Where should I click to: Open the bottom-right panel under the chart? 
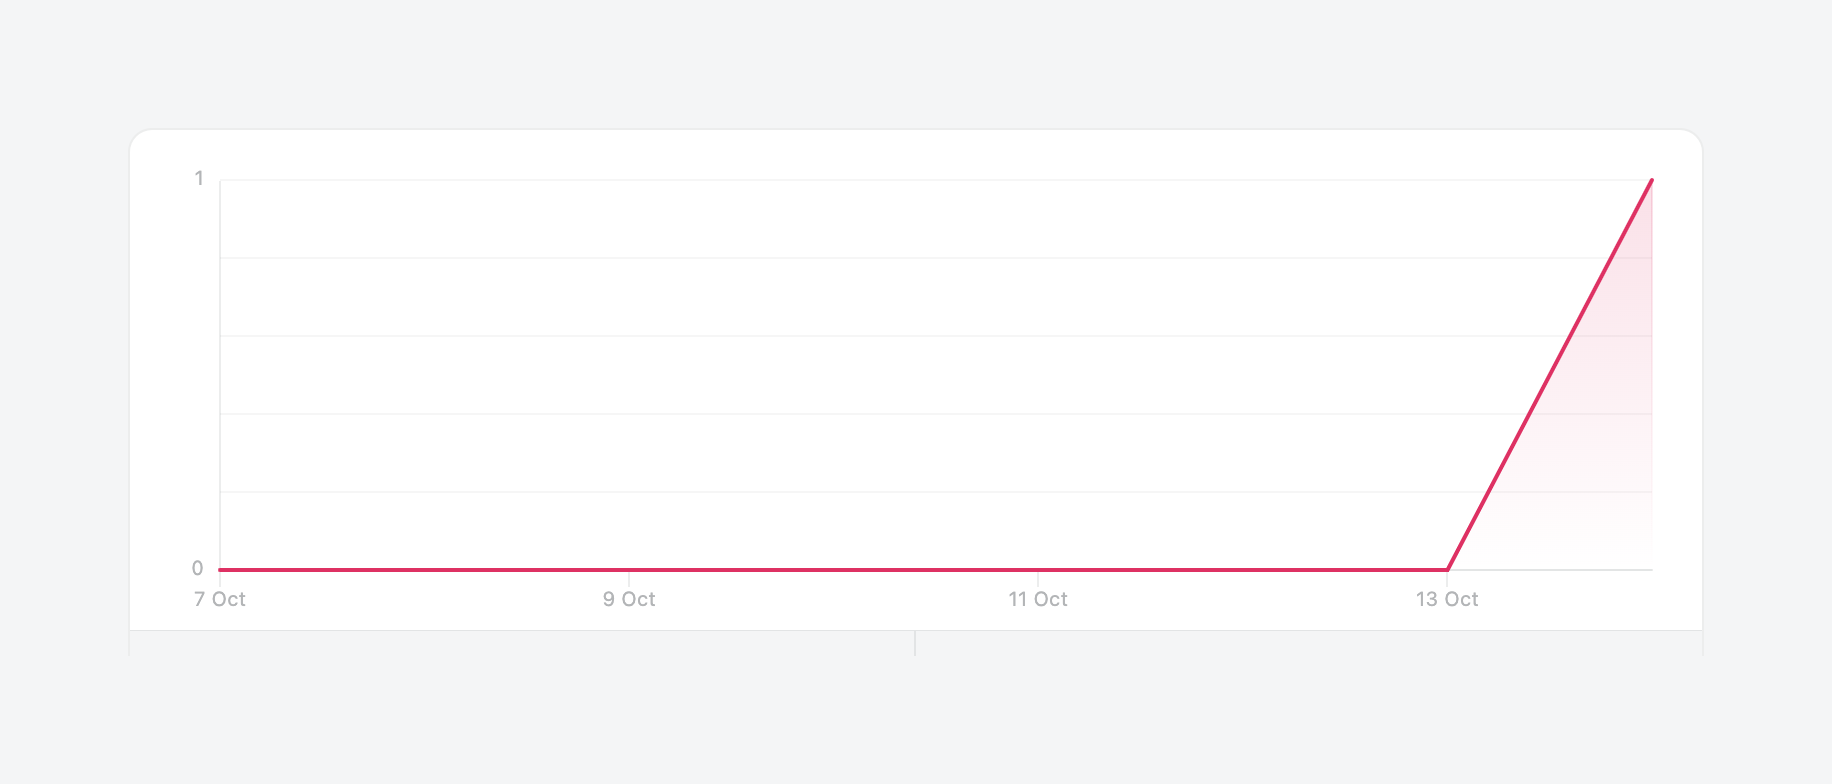[1308, 643]
